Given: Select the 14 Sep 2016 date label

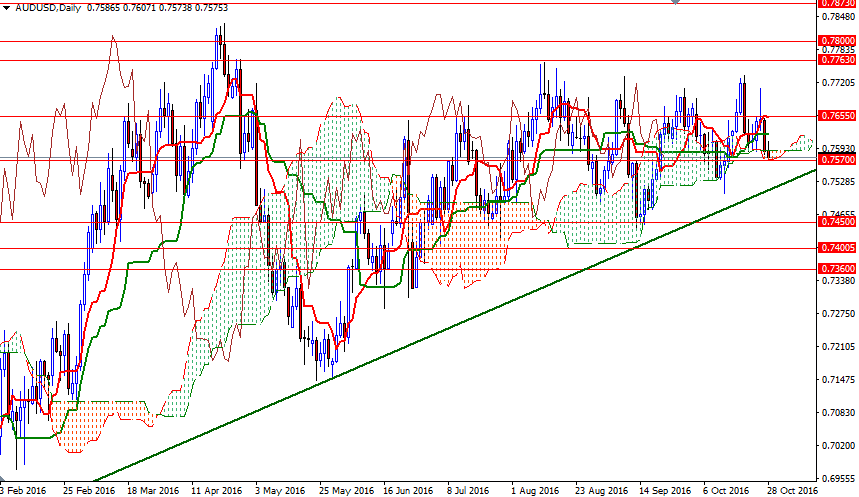Looking at the screenshot, I should 665,490.
